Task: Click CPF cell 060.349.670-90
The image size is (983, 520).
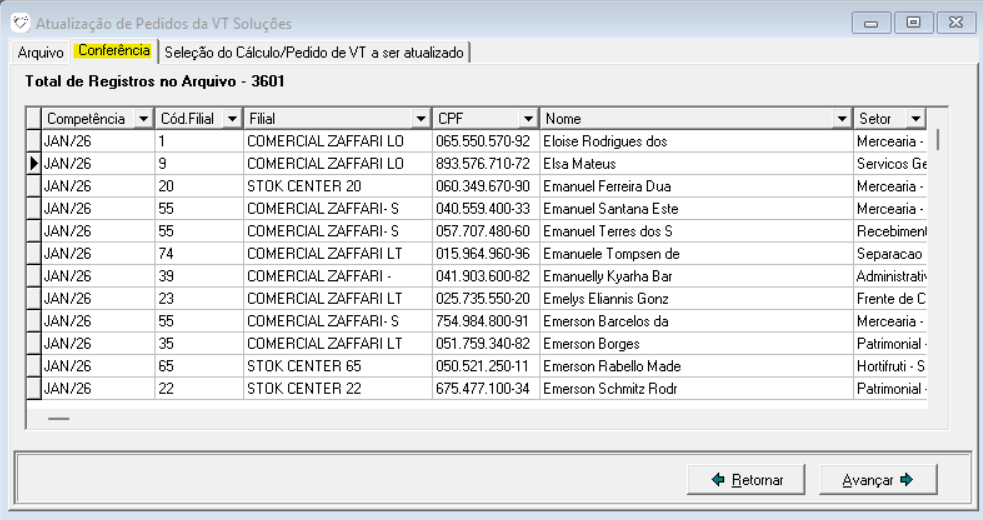Action: click(485, 186)
